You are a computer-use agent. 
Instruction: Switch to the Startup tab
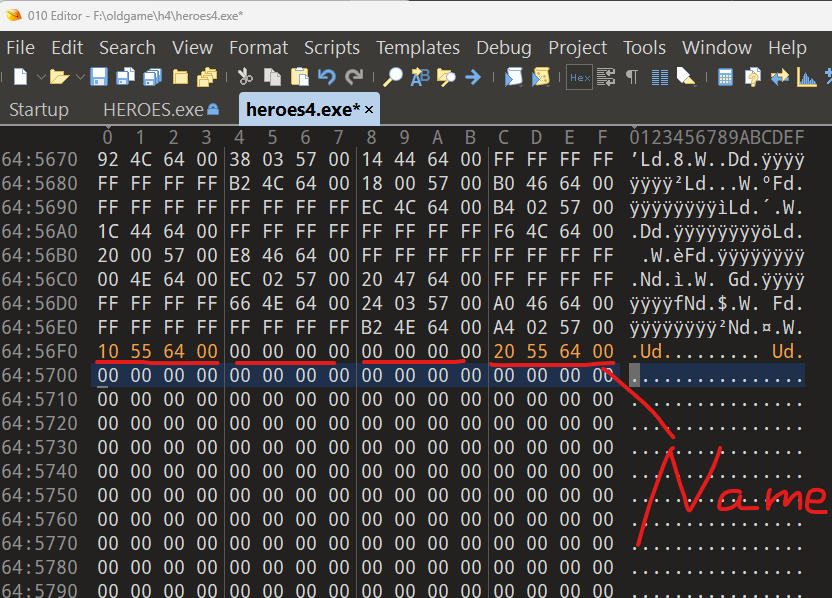point(39,110)
